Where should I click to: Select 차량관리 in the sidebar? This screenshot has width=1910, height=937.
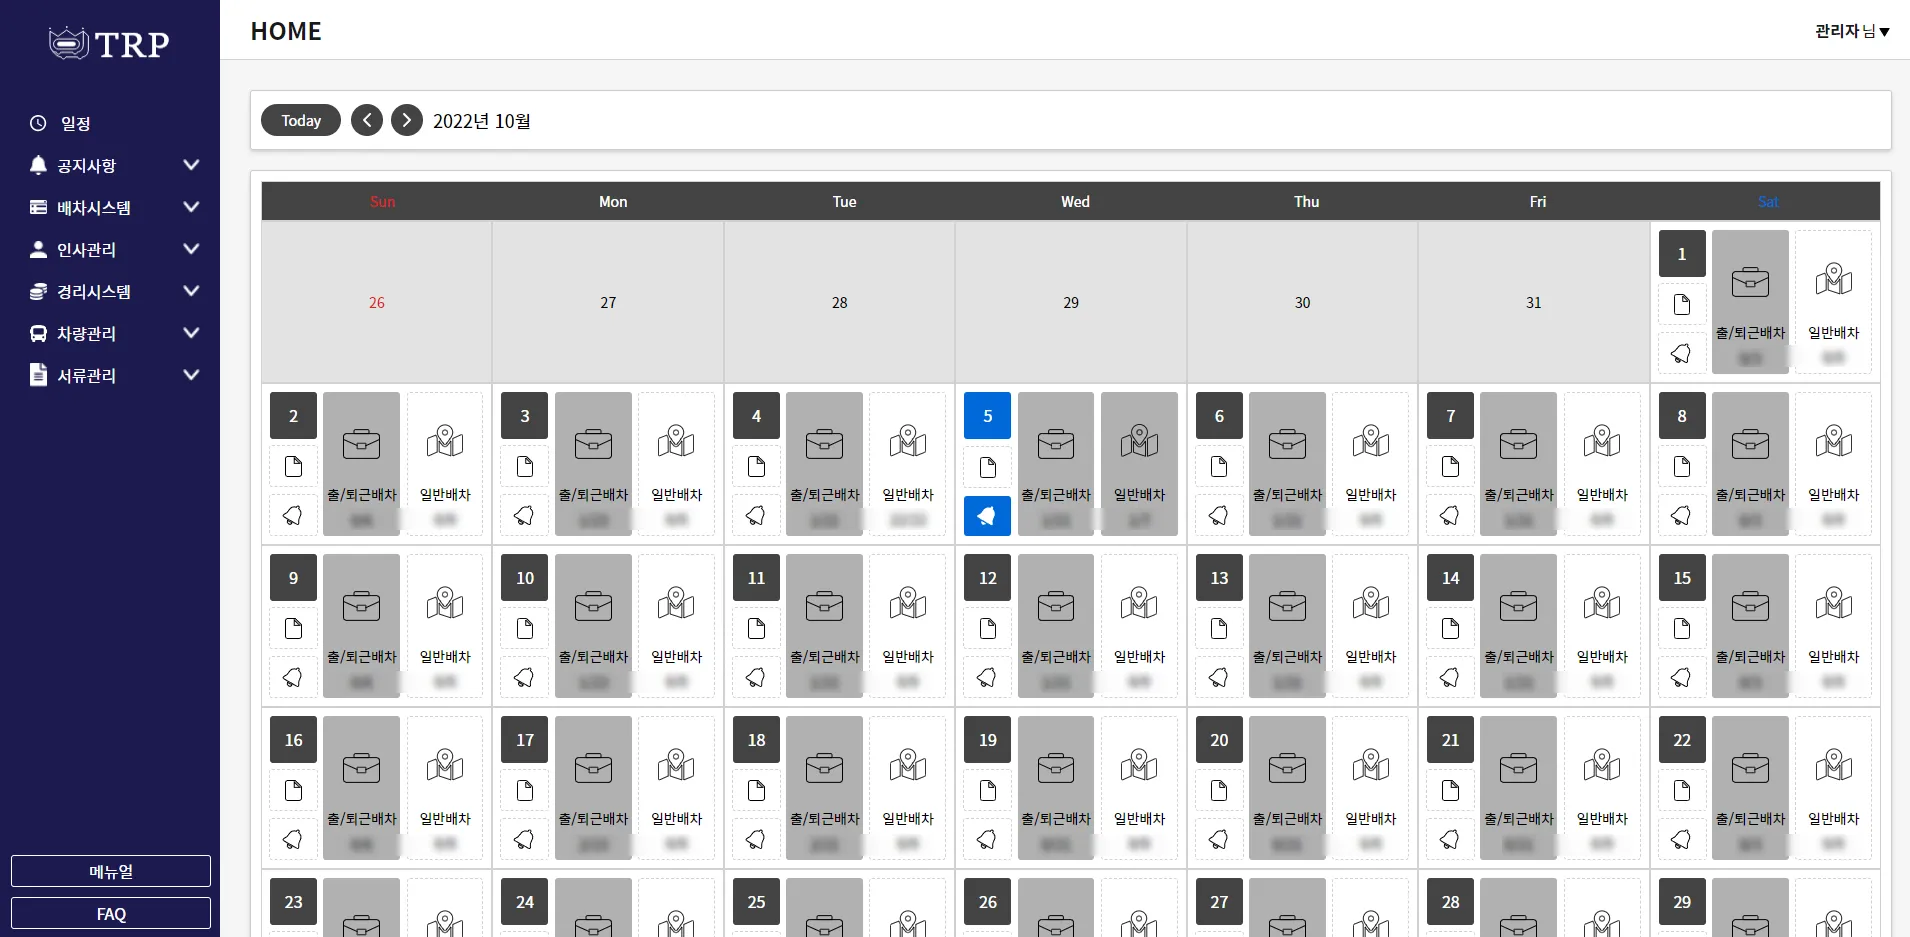click(86, 333)
